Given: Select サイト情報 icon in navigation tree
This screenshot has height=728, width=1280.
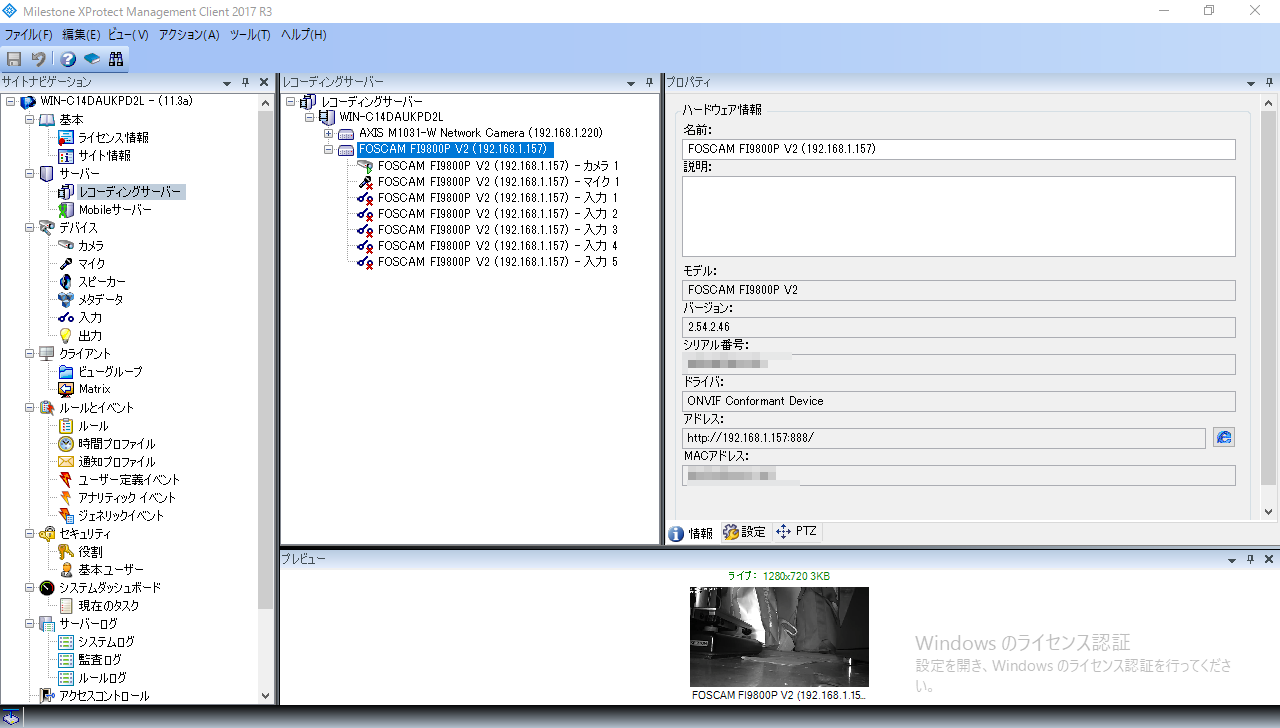Looking at the screenshot, I should click(66, 156).
